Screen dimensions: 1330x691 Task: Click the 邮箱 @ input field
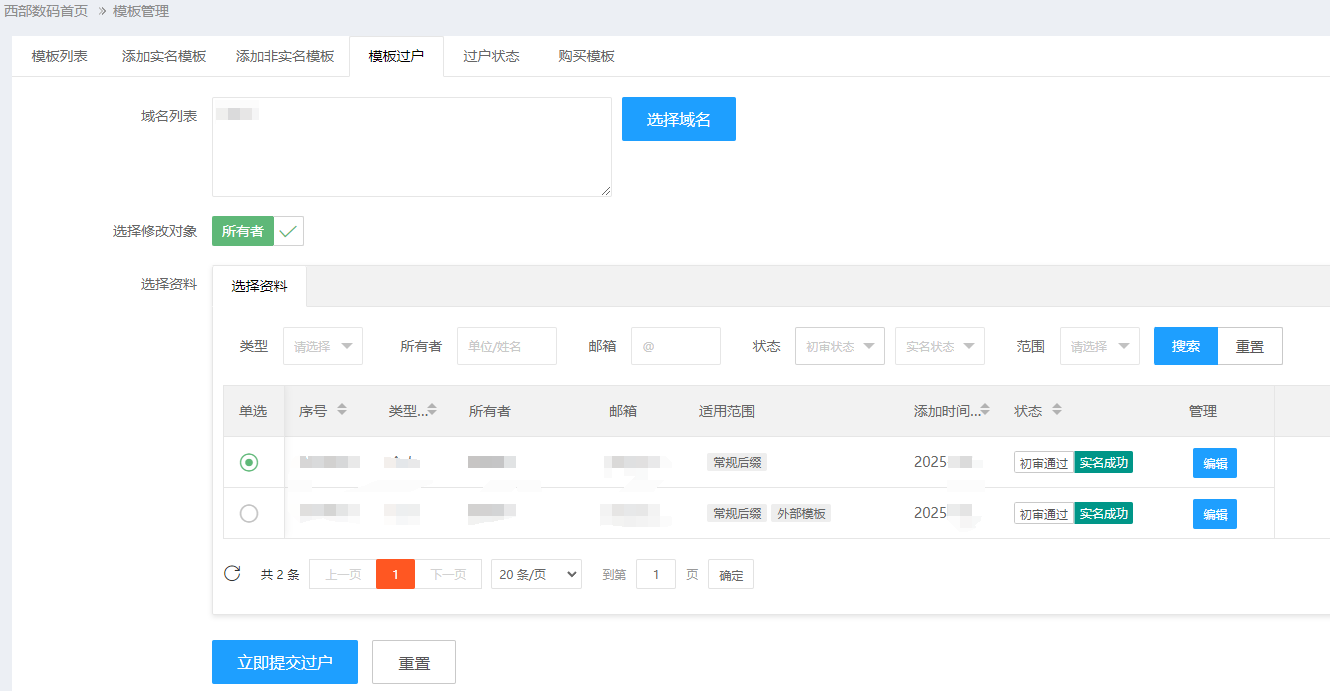coord(676,346)
